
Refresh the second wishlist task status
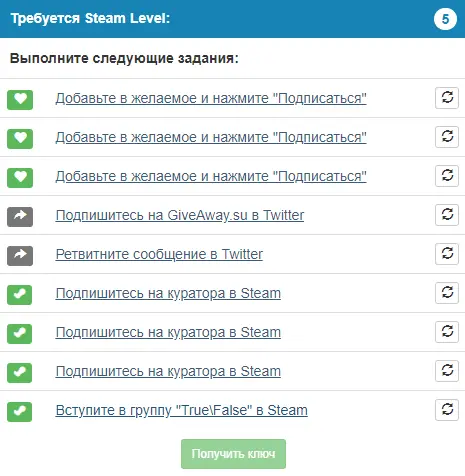pyautogui.click(x=447, y=137)
